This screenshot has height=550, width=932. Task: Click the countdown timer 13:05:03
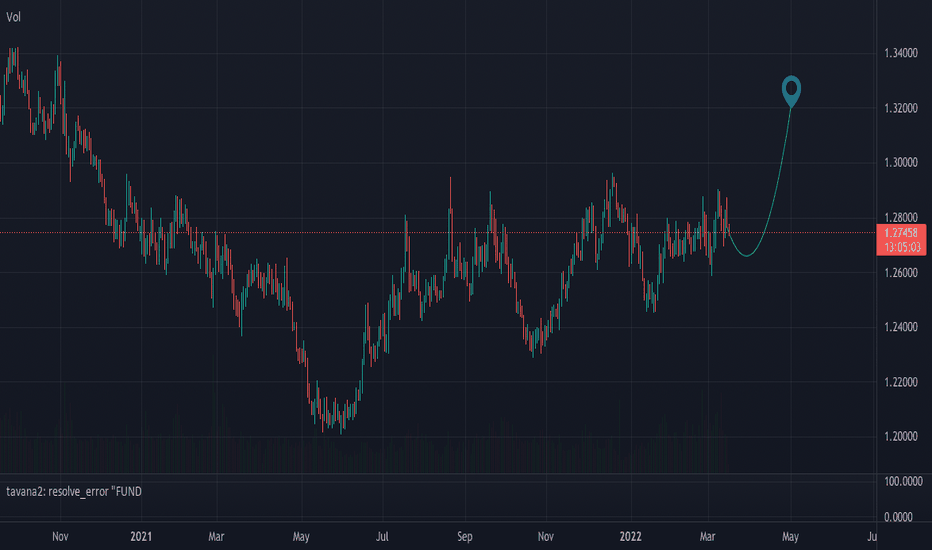point(902,247)
